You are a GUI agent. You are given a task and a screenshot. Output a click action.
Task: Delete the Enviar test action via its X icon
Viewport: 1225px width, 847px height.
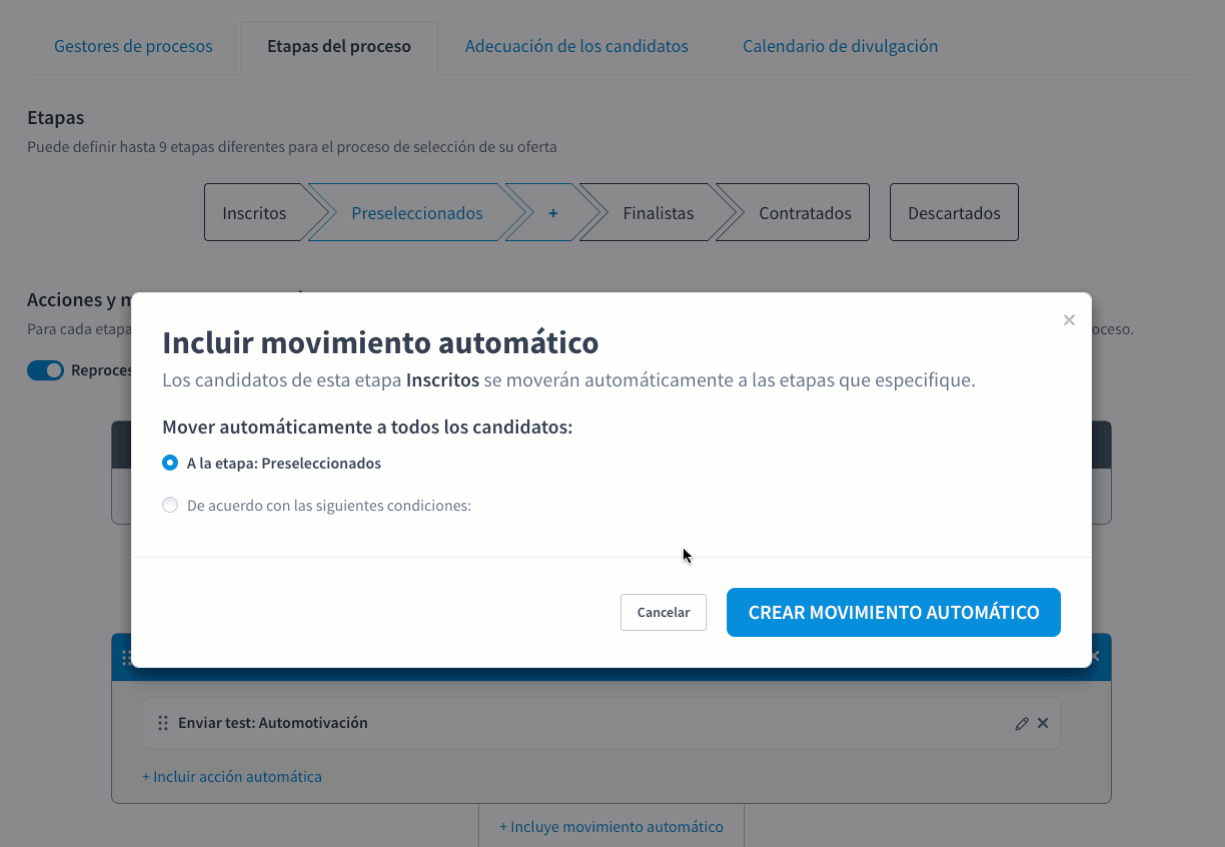pyautogui.click(x=1042, y=722)
